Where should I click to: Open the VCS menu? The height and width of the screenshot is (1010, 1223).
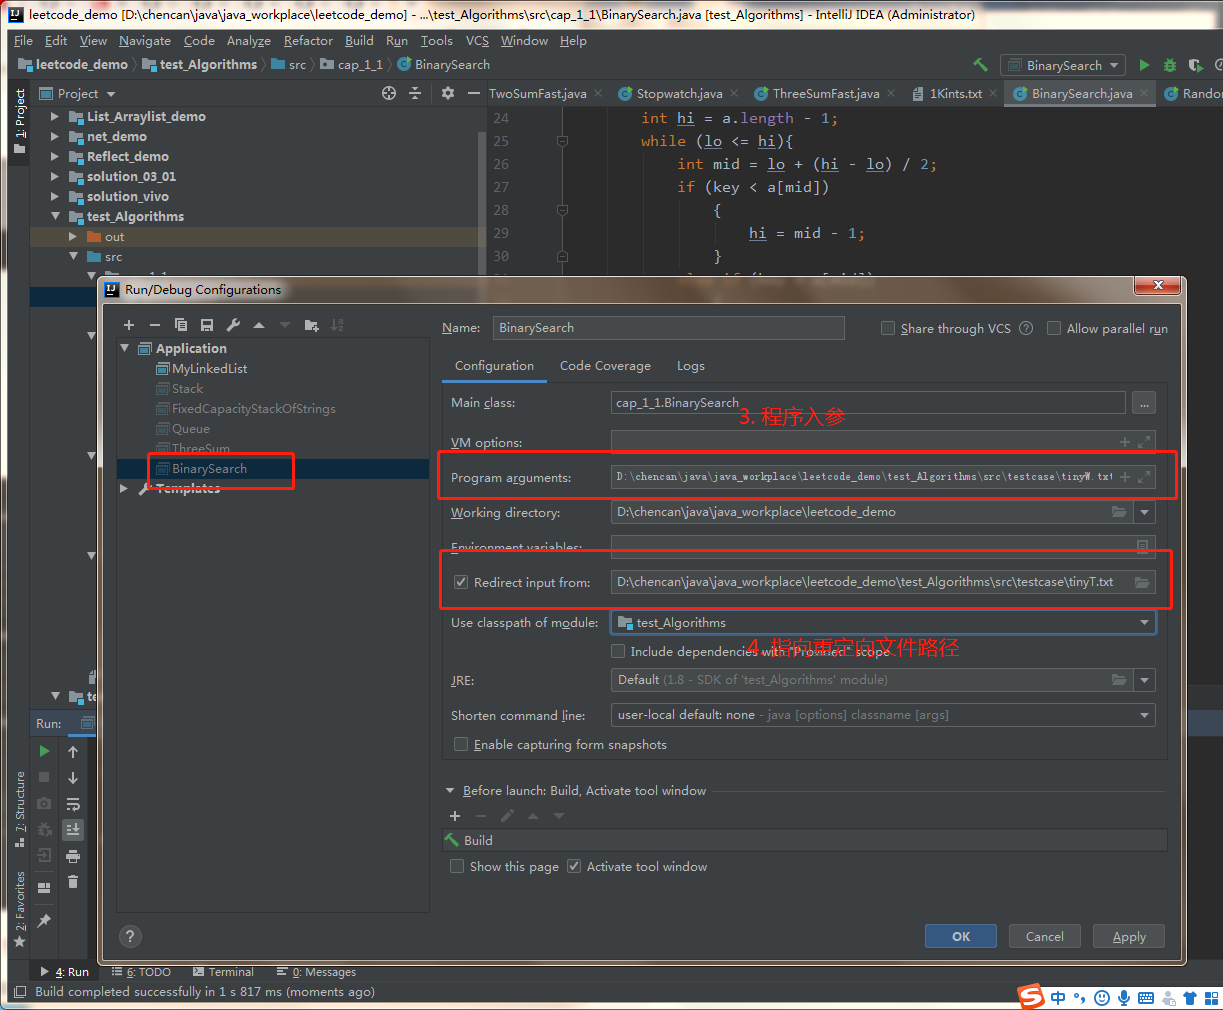477,41
